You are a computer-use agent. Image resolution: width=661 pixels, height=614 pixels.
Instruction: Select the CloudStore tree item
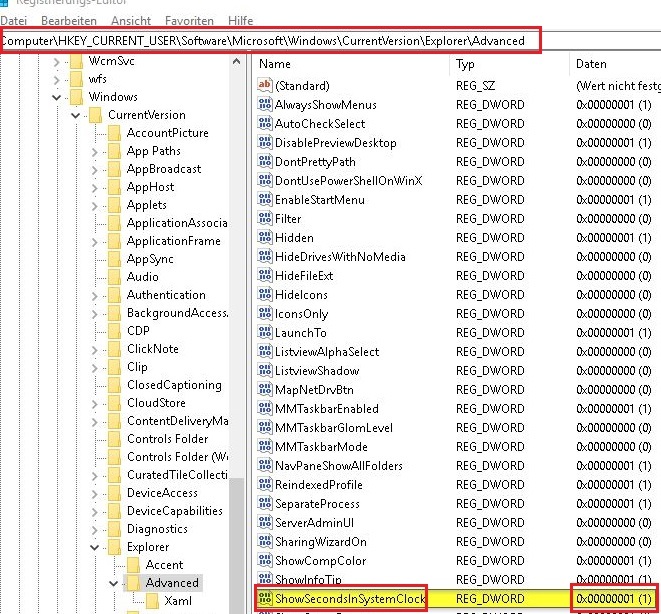[x=156, y=403]
